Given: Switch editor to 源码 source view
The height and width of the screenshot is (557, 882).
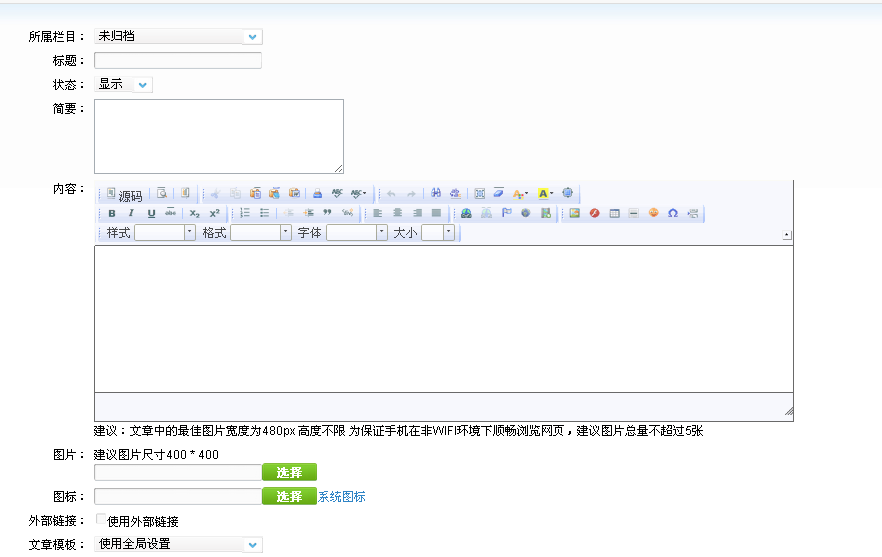Looking at the screenshot, I should click(124, 194).
